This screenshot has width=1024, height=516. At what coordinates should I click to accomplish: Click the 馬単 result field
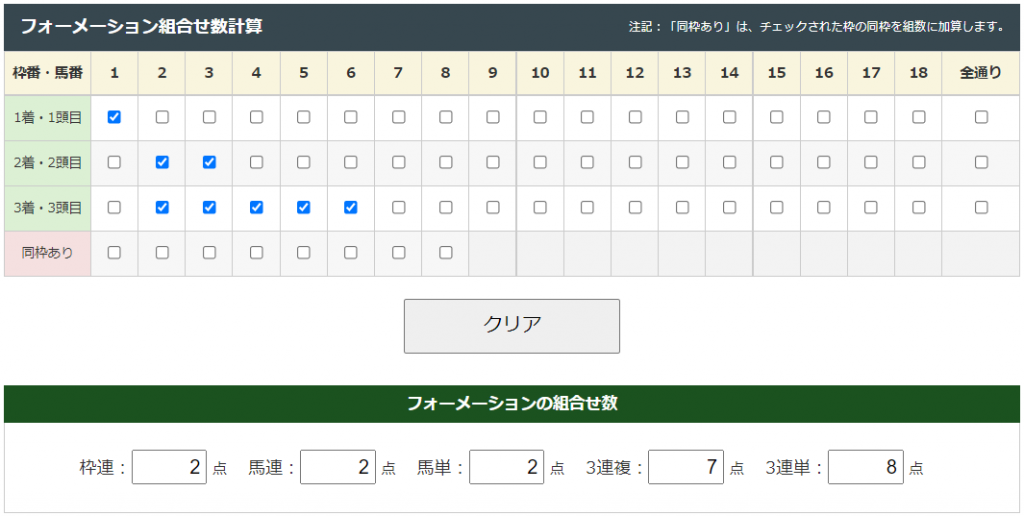tap(507, 467)
